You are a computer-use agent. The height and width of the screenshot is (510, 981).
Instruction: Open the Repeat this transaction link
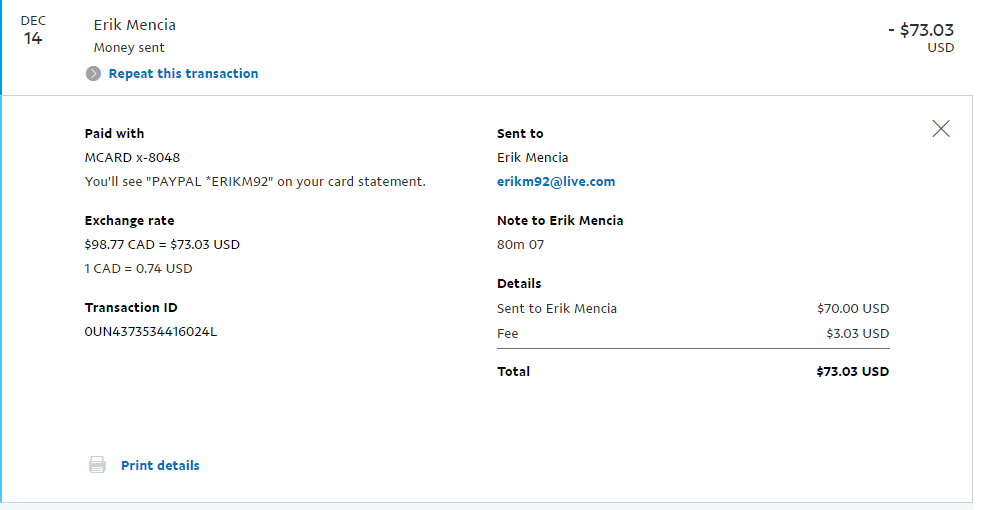click(183, 74)
